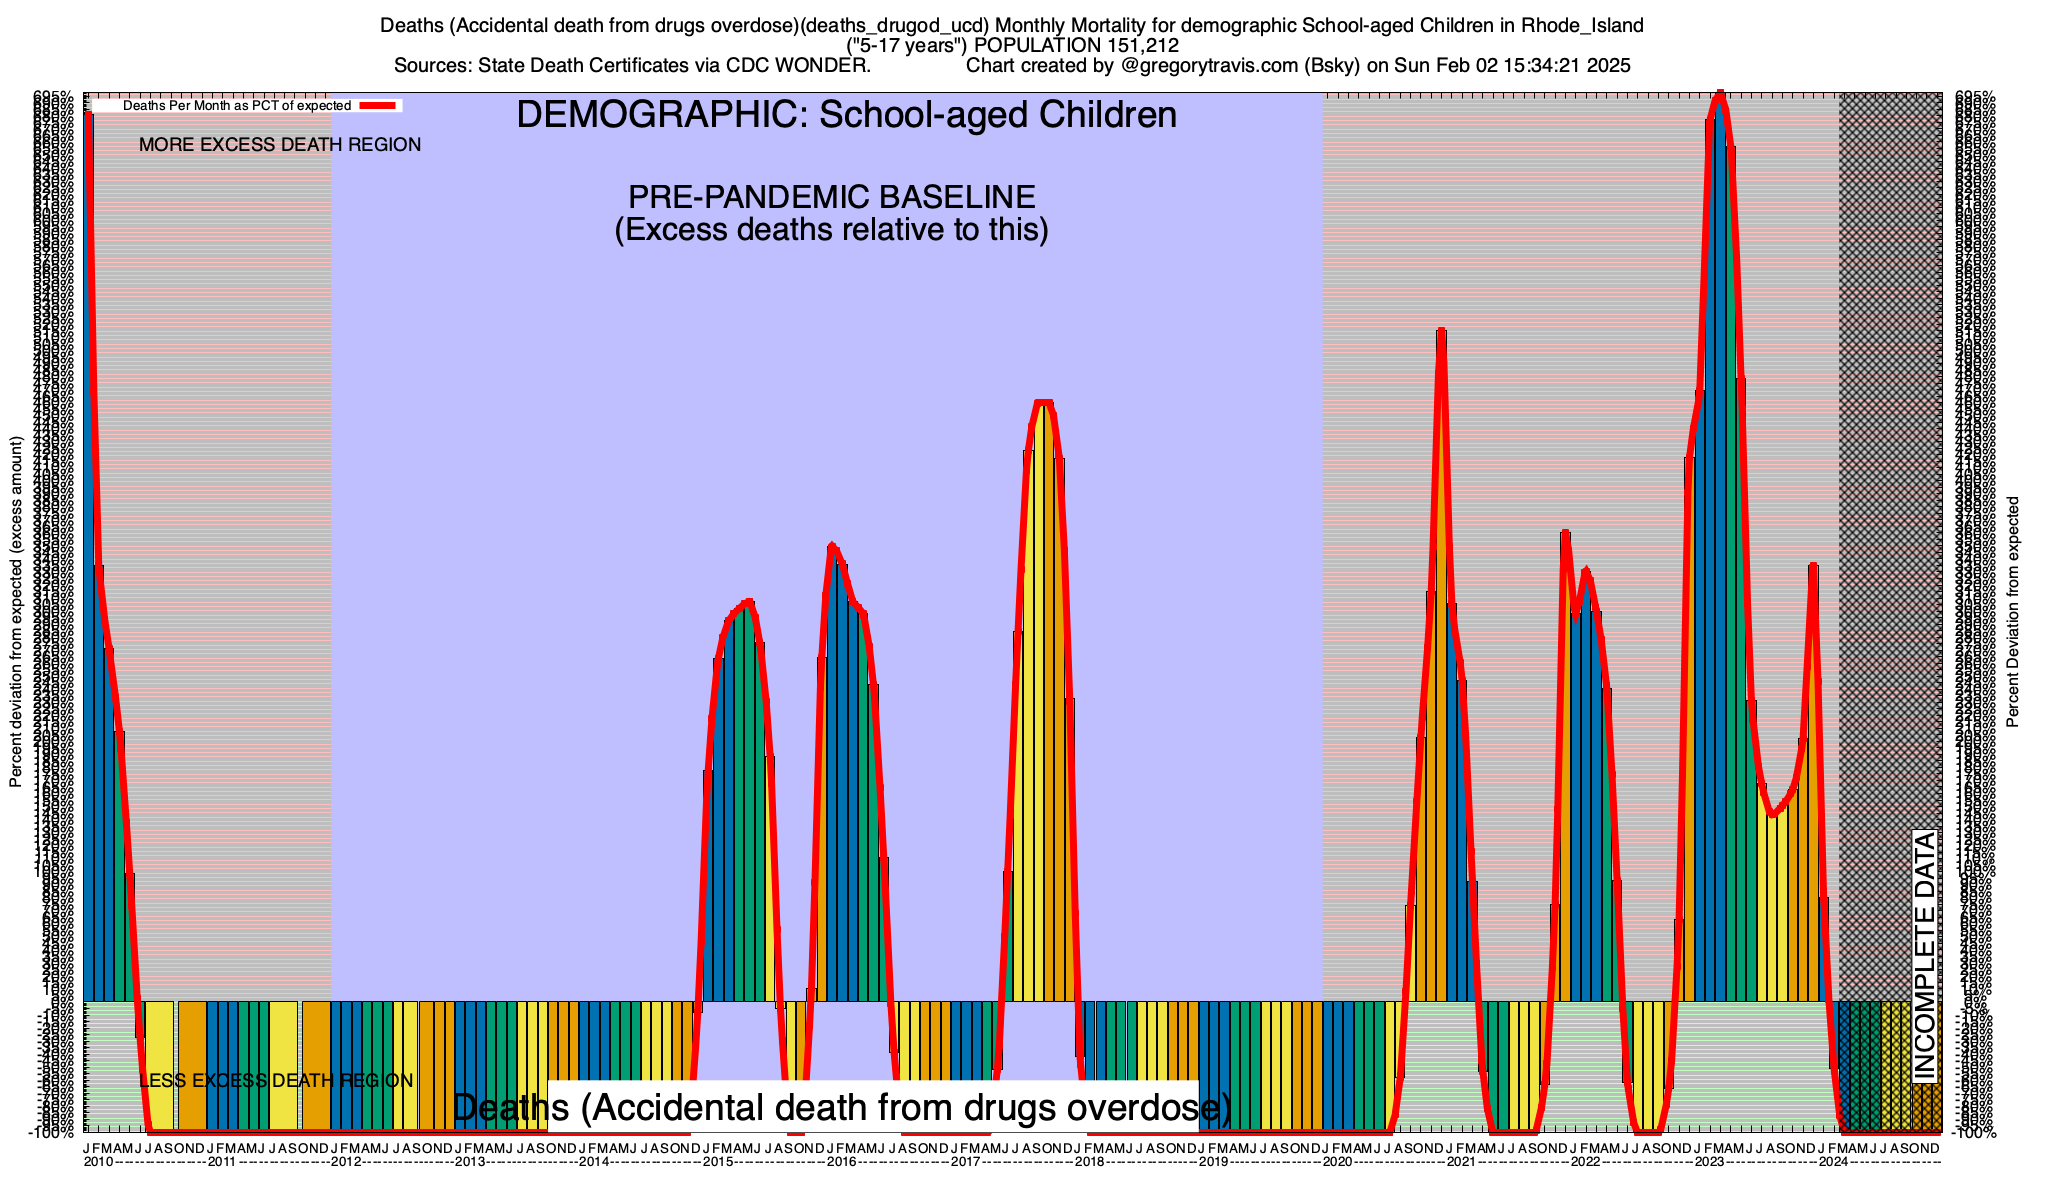Click the vertical 'INCOMPLETE DATA' label
Image resolution: width=2048 pixels, height=1200 pixels.
click(x=1924, y=955)
